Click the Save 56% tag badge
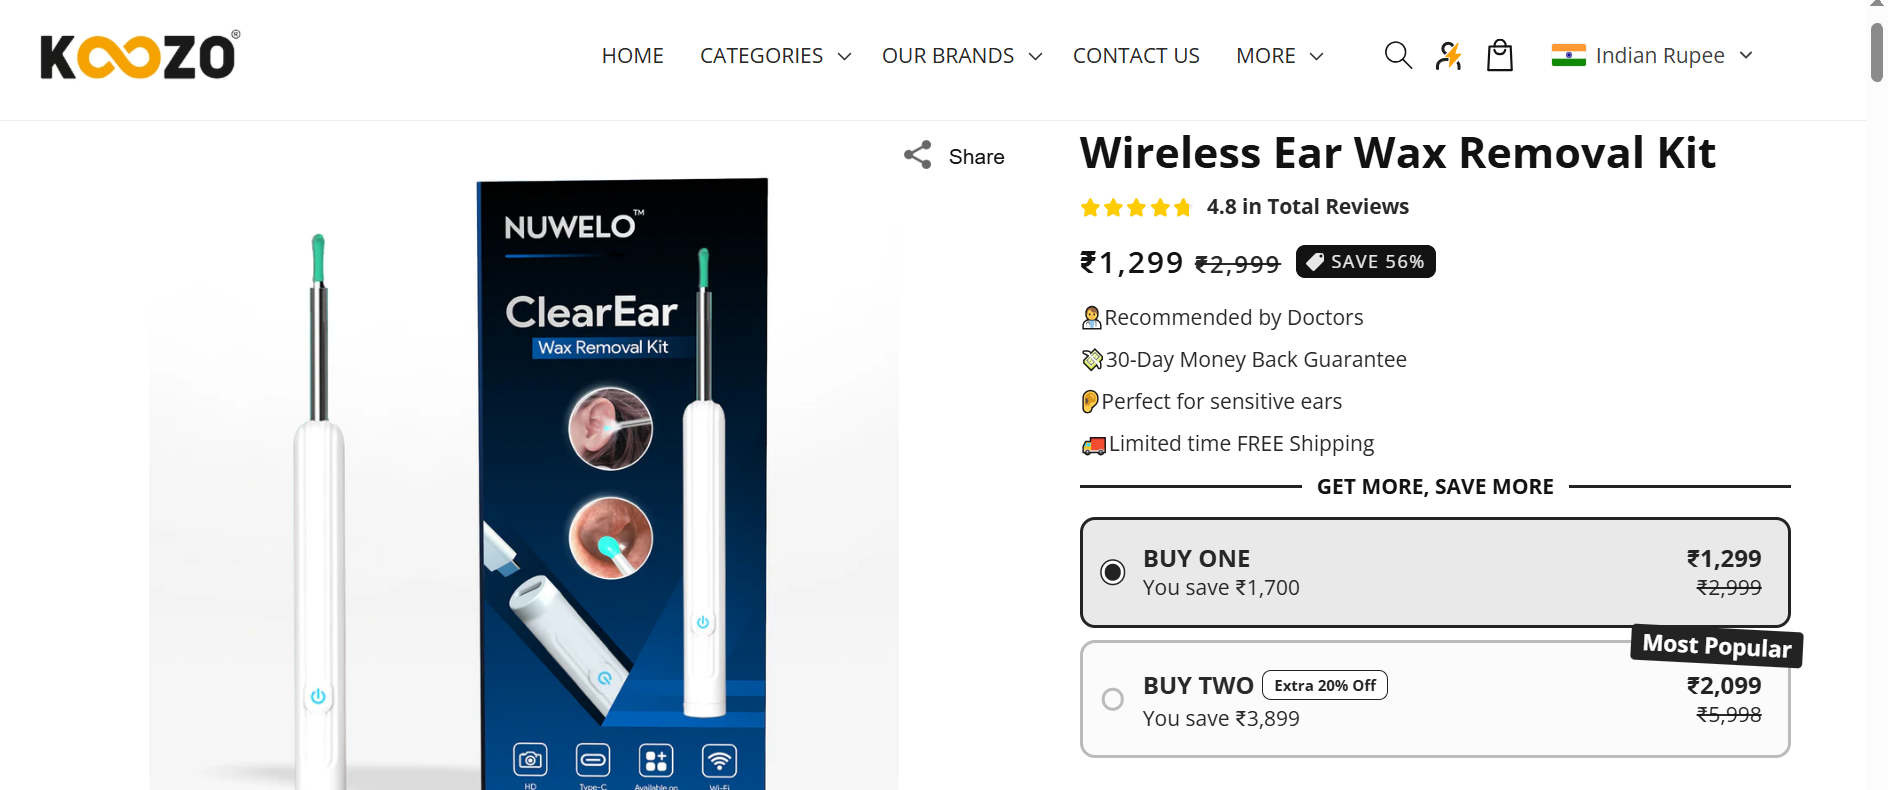1888x790 pixels. [1365, 262]
